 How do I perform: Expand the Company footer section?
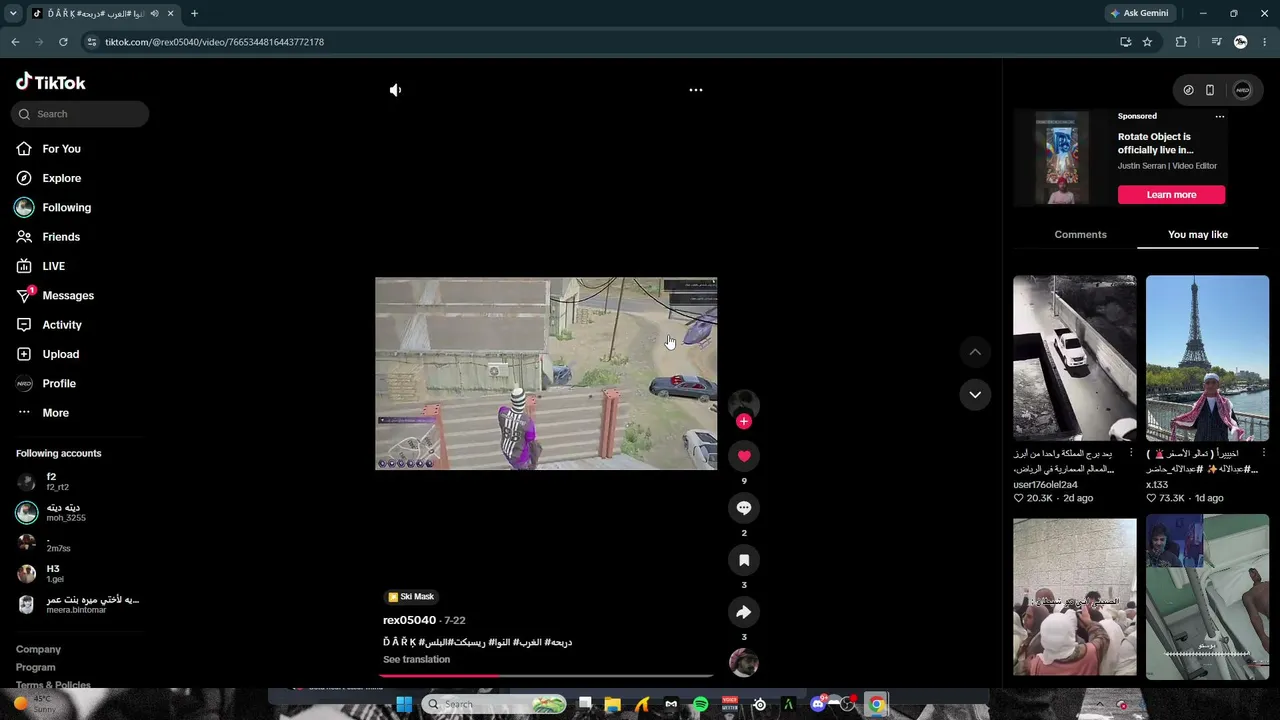pyautogui.click(x=38, y=649)
